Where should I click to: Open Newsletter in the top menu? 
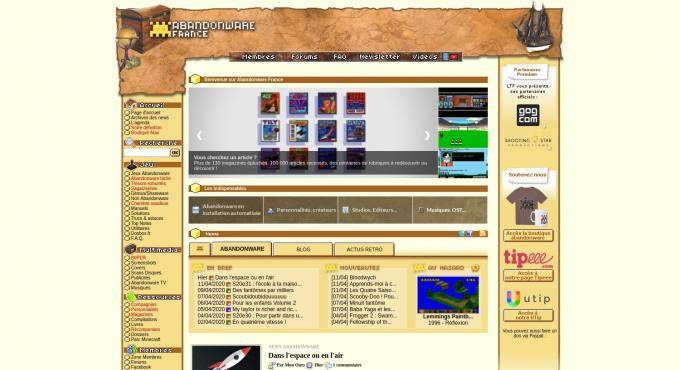pos(379,57)
